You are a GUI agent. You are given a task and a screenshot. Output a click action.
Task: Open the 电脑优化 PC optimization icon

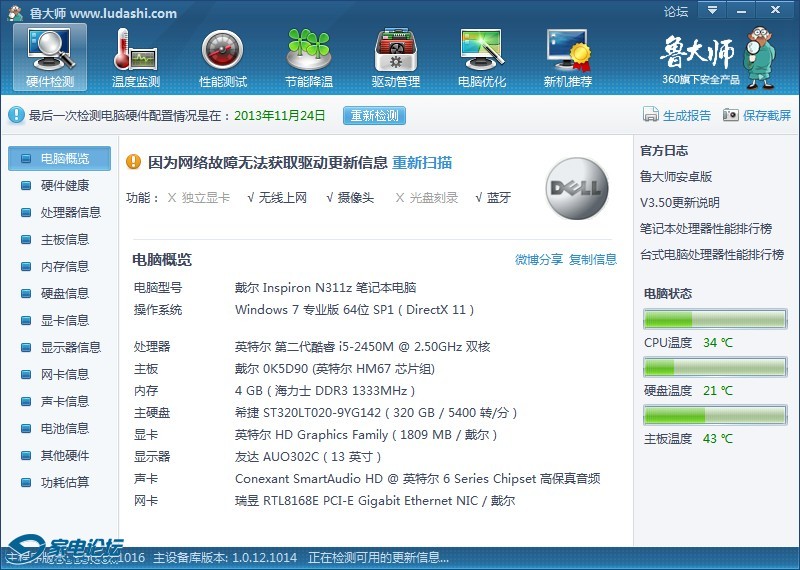[x=482, y=50]
